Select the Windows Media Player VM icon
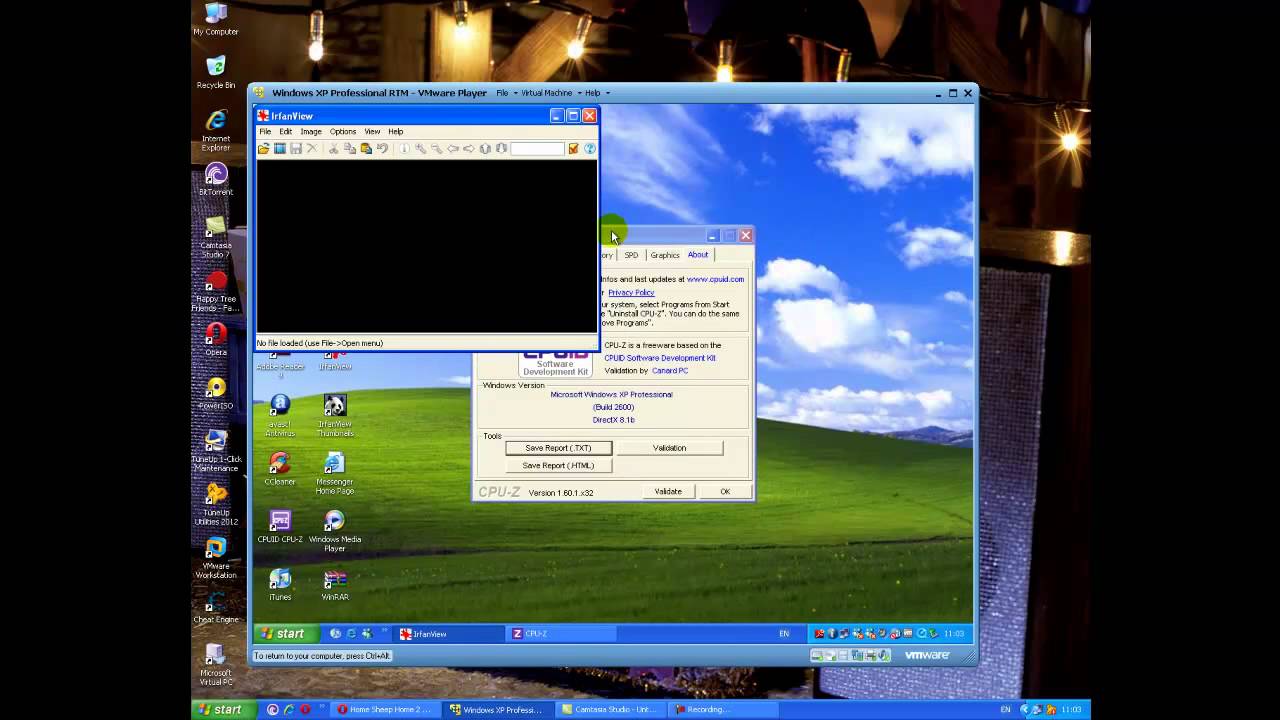Viewport: 1280px width, 720px height. coord(335,531)
